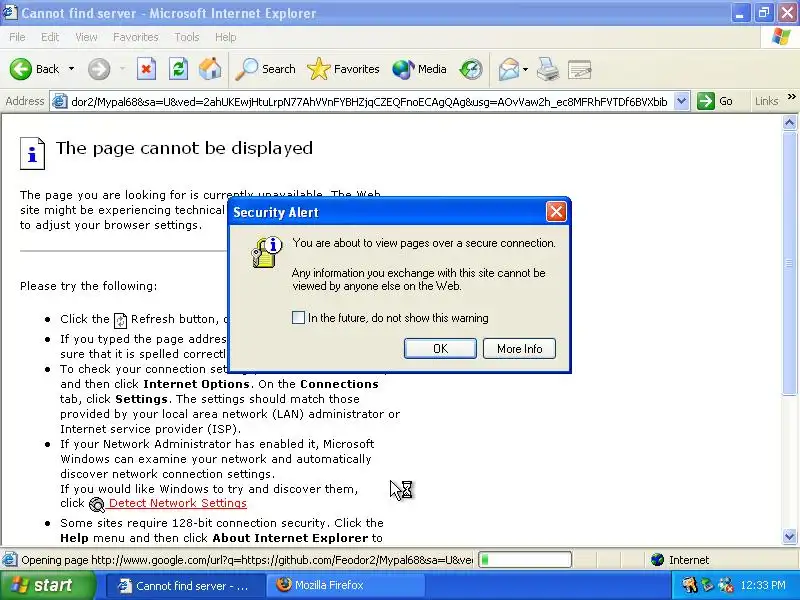Click the green Go arrow icon
This screenshot has height=600, width=800.
click(706, 101)
